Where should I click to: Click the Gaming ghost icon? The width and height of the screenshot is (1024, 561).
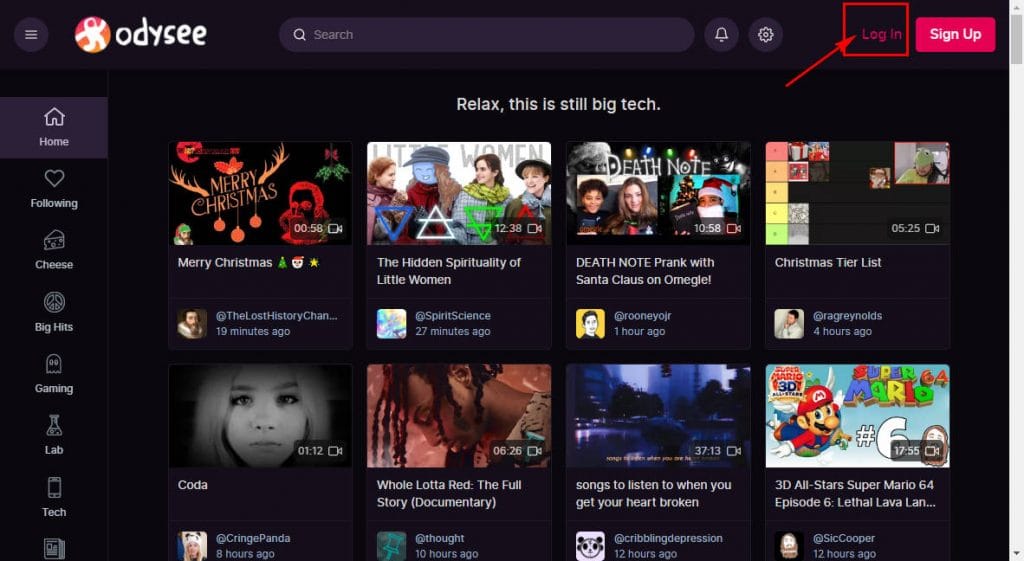click(54, 364)
